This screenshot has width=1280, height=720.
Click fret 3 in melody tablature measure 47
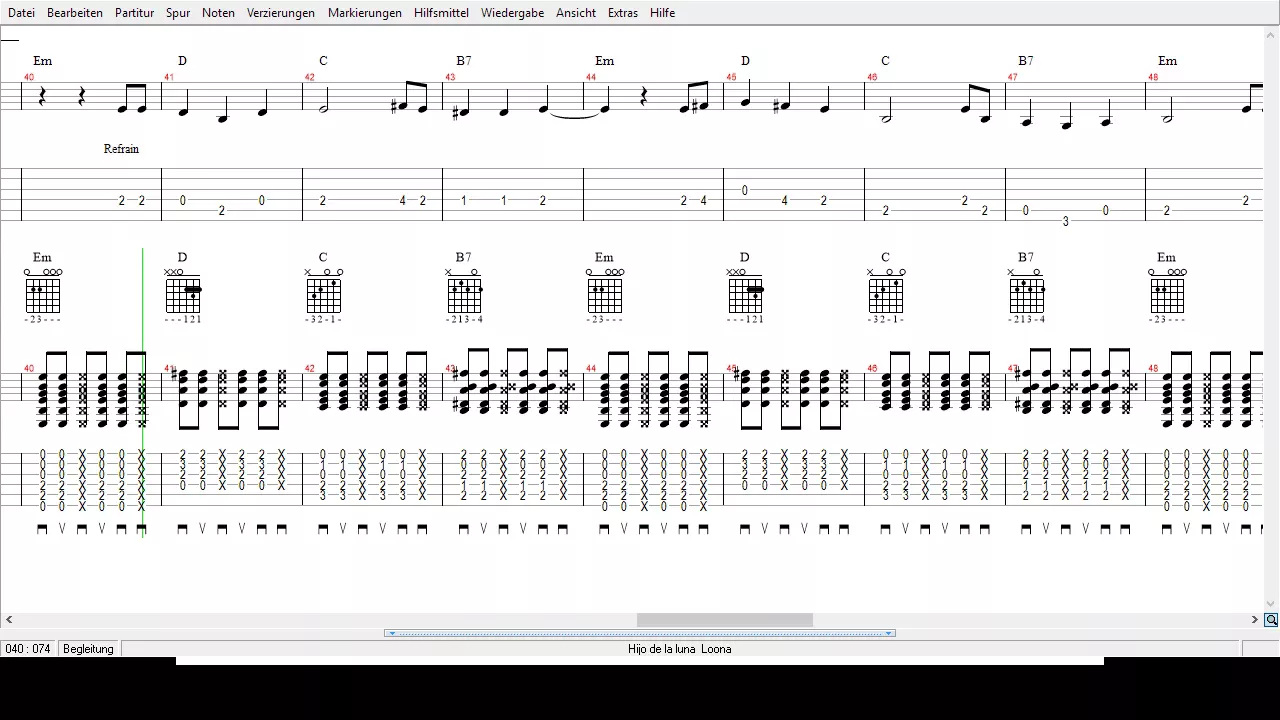tap(1066, 221)
